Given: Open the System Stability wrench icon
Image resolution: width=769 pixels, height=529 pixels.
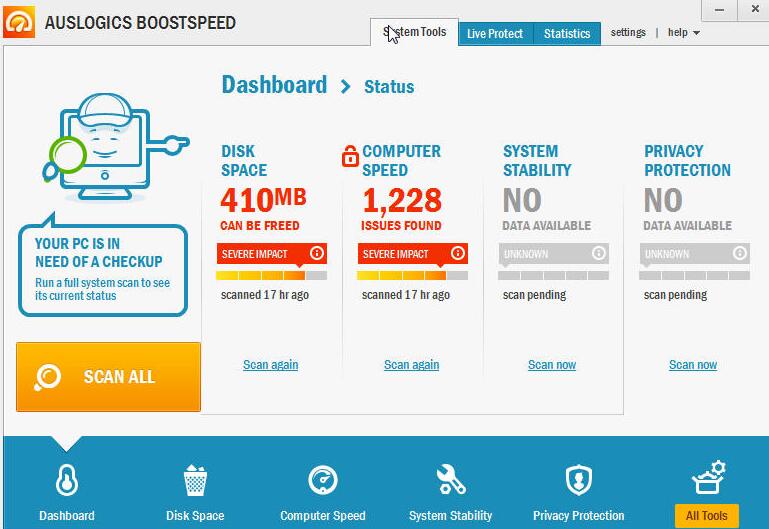Looking at the screenshot, I should coord(451,479).
